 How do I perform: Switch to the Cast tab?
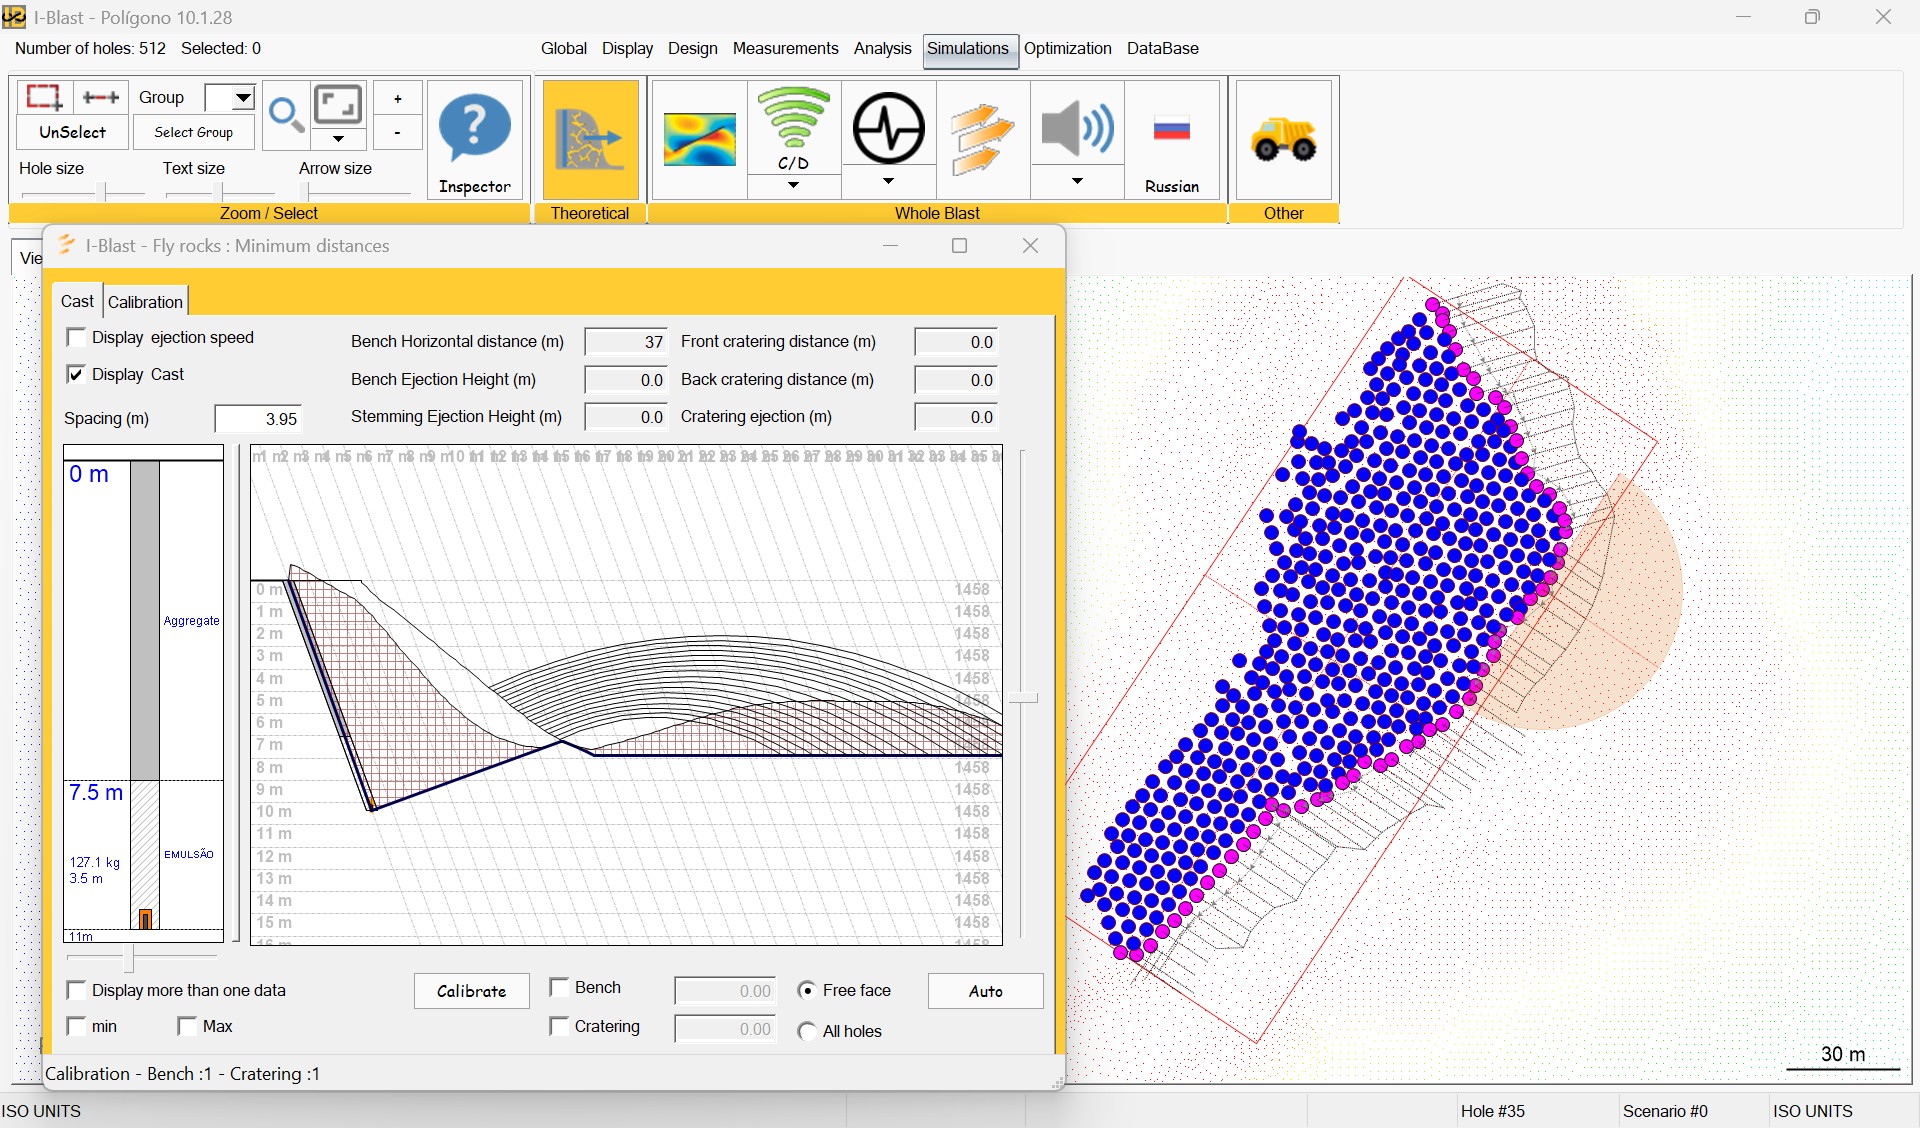coord(76,301)
